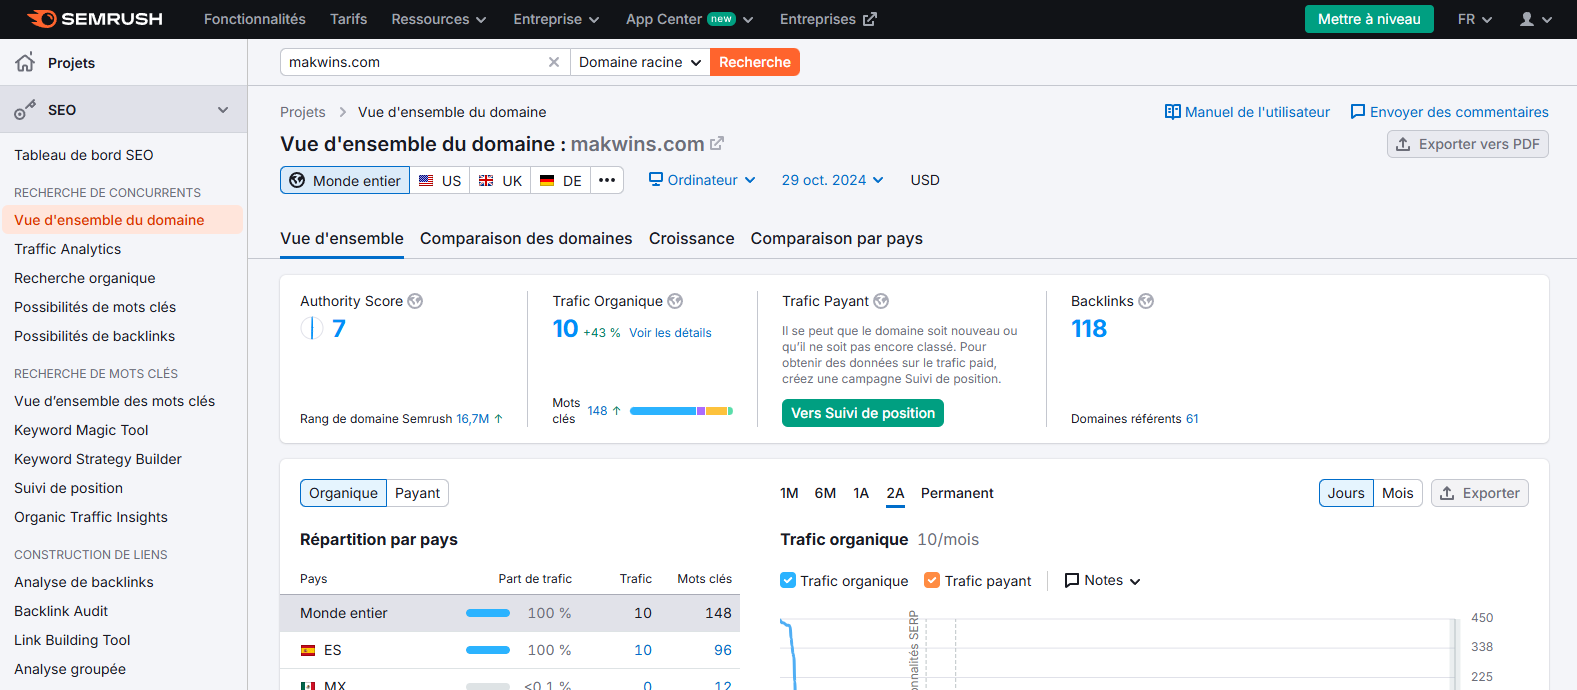The width and height of the screenshot is (1577, 690).
Task: Click the Spain flag in ES row
Action: (x=308, y=650)
